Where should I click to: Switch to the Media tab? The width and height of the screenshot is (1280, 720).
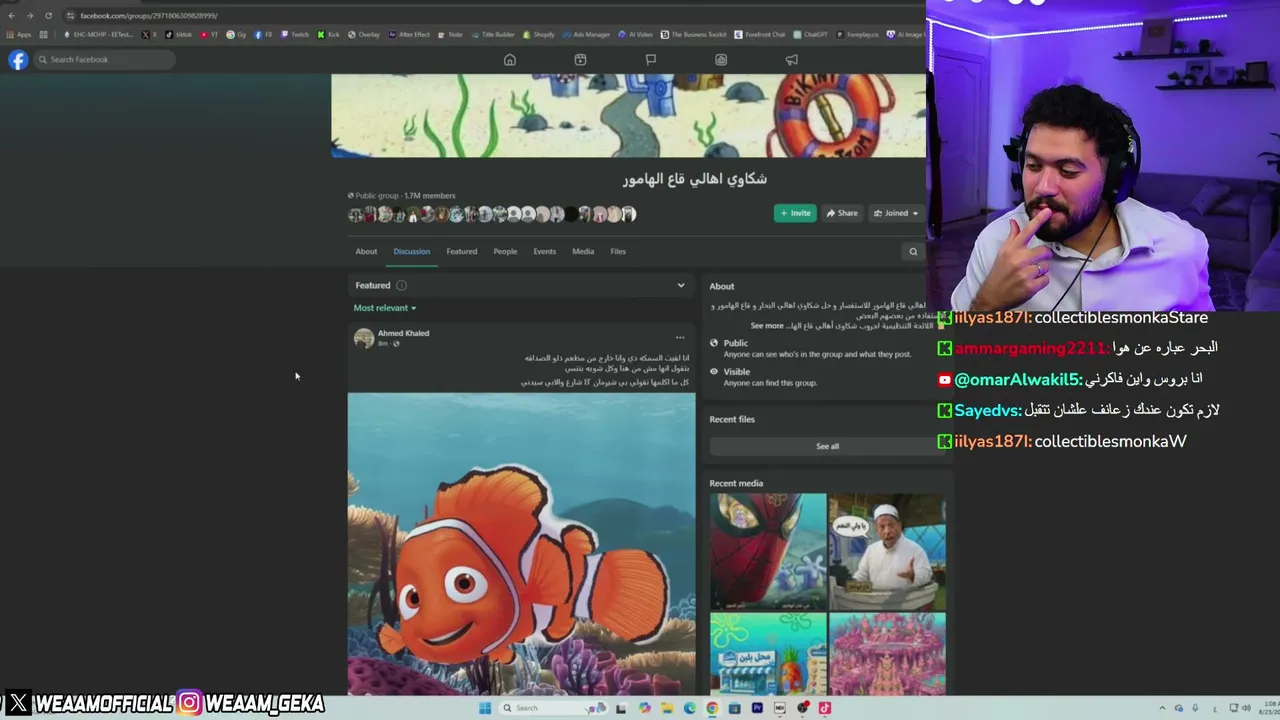tap(583, 252)
